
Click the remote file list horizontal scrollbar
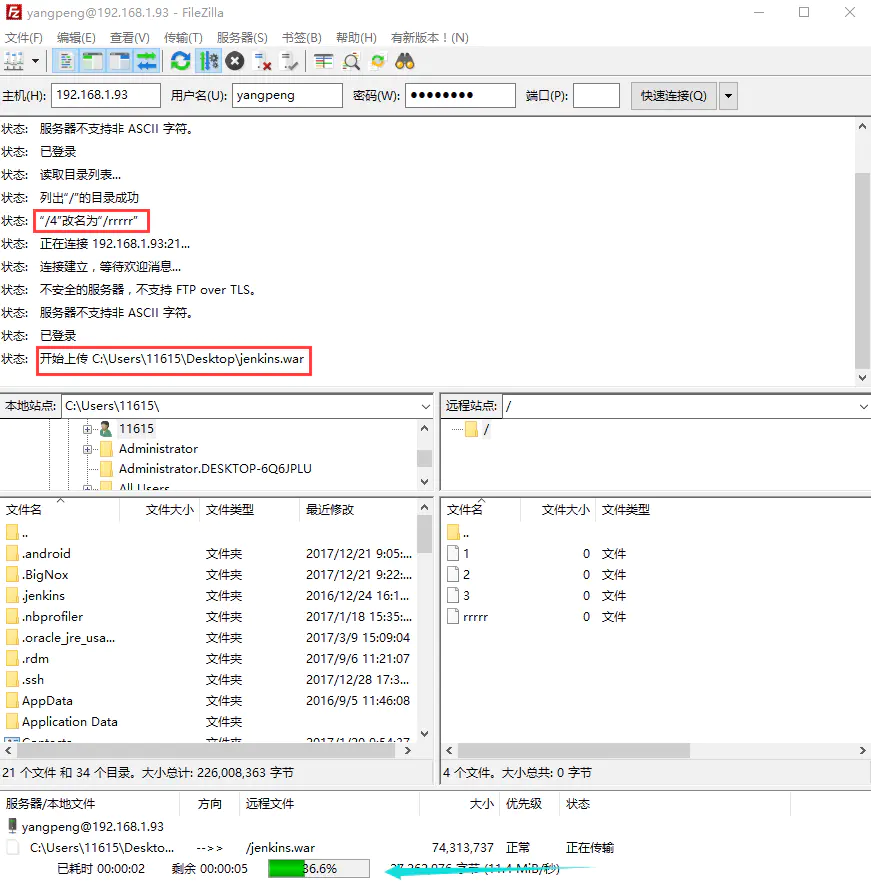[x=573, y=751]
